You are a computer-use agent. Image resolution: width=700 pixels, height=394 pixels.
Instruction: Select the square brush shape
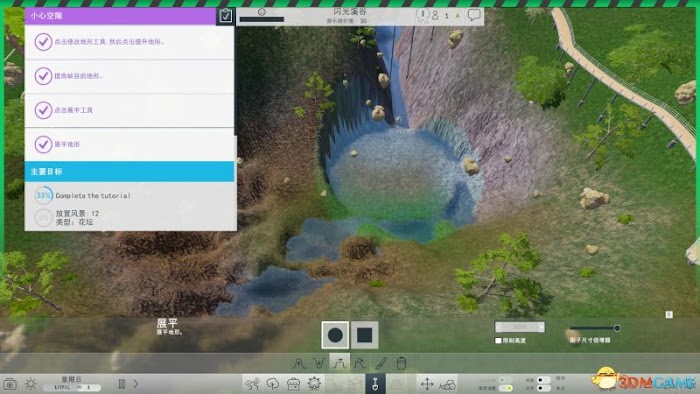pos(364,335)
